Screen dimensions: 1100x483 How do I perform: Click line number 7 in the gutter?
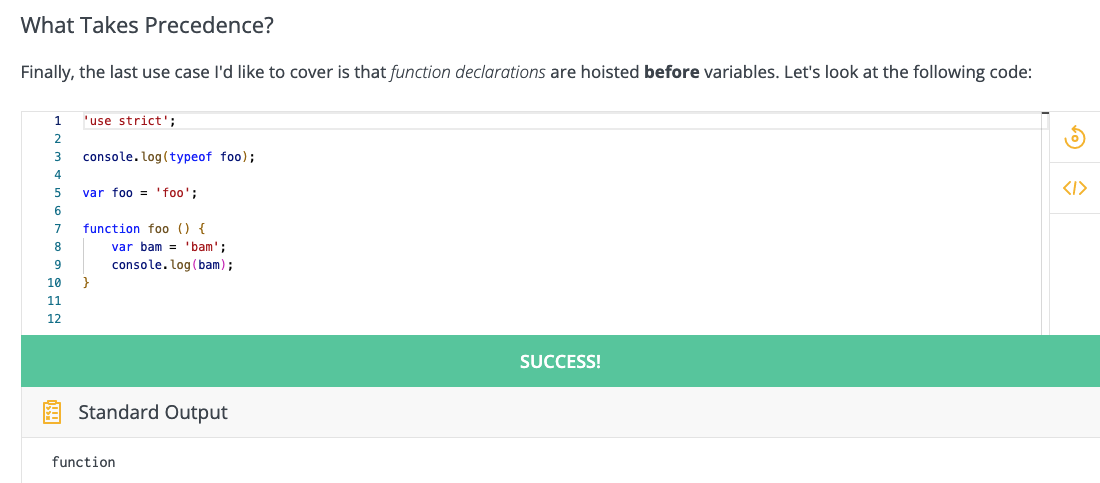pyautogui.click(x=58, y=229)
